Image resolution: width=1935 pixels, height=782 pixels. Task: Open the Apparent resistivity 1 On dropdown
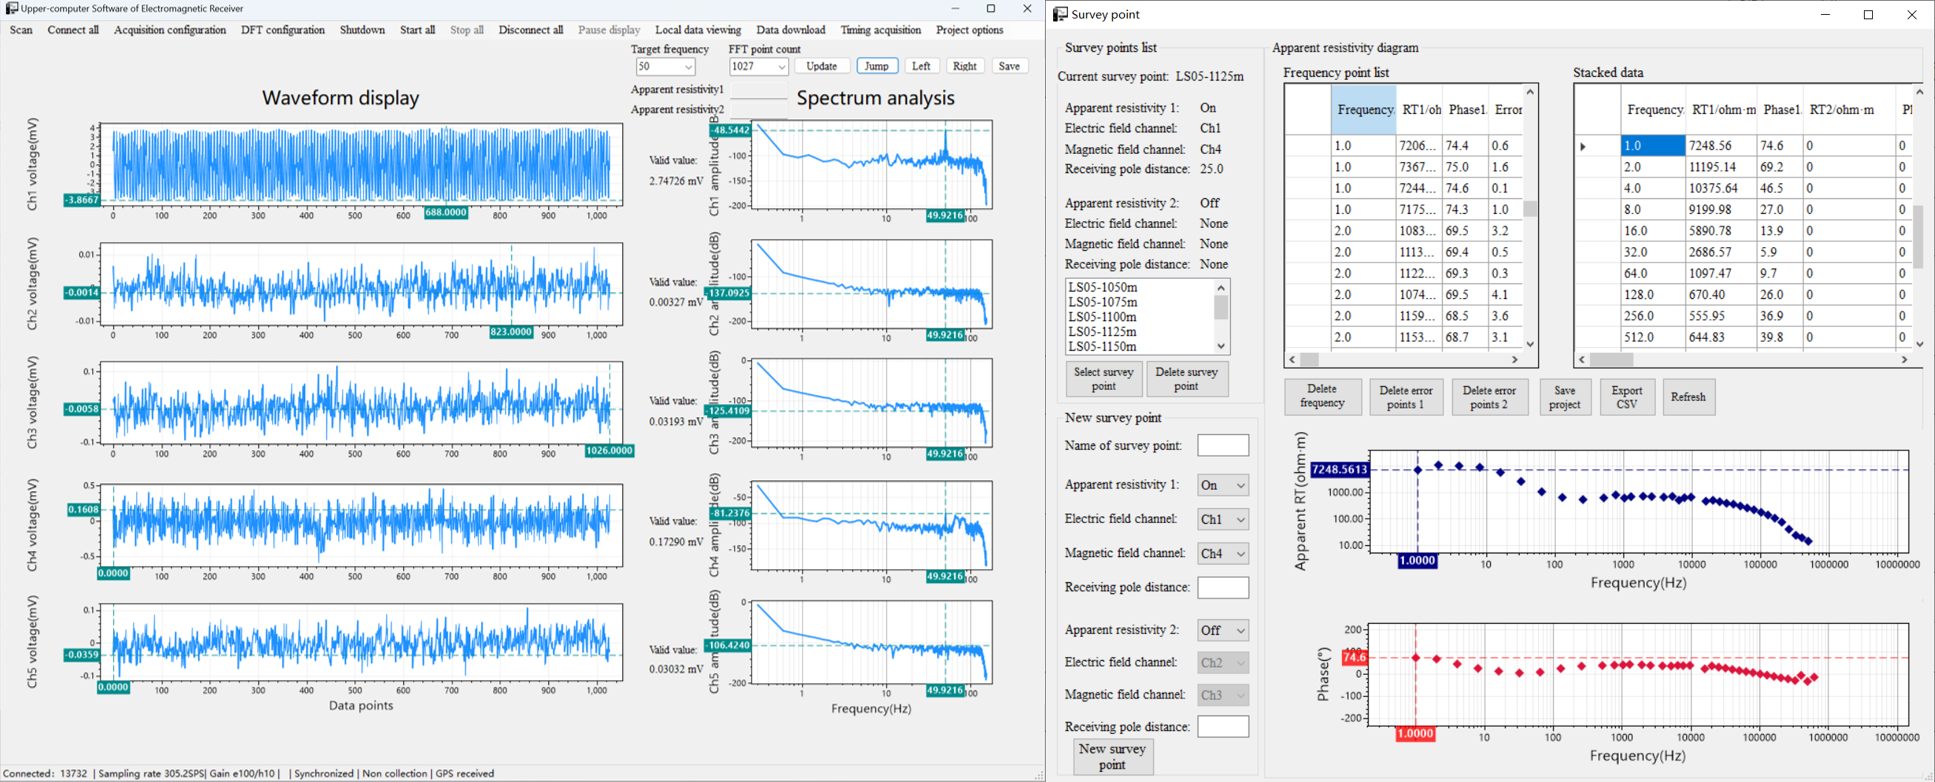tap(1240, 485)
